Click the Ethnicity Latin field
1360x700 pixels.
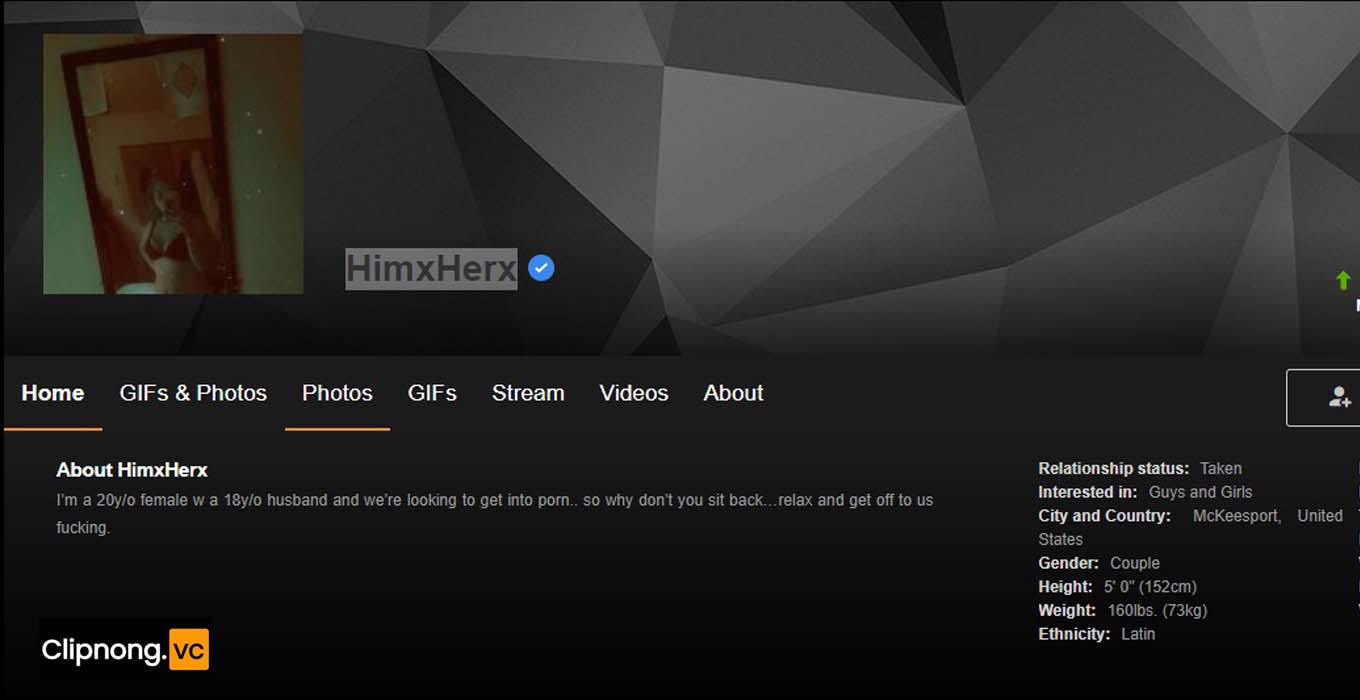(1097, 634)
